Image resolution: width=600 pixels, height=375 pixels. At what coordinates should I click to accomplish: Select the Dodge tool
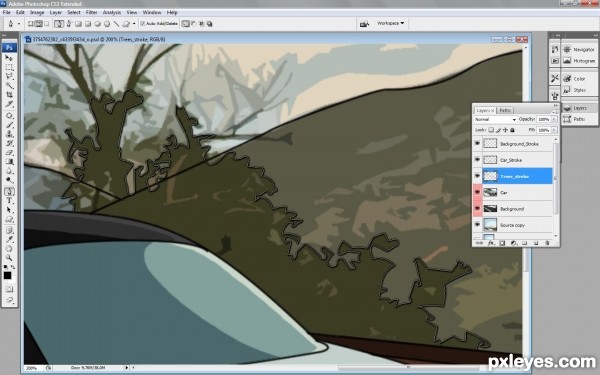pyautogui.click(x=9, y=180)
